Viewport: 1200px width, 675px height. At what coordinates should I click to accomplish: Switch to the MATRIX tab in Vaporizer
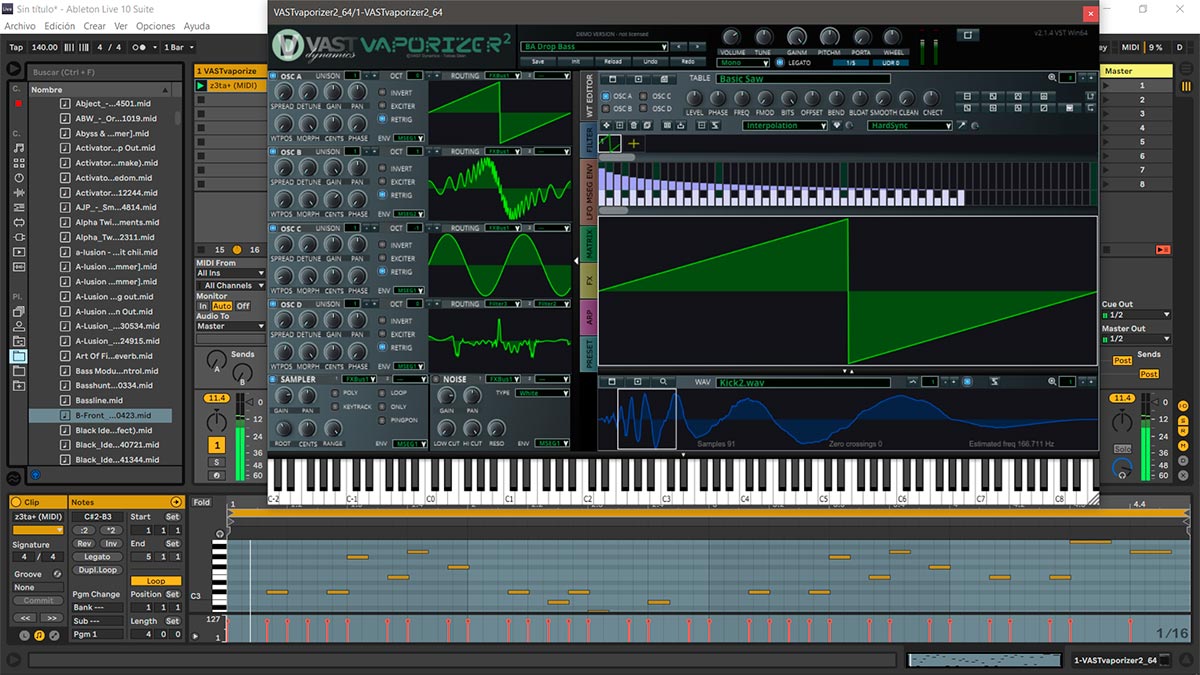tap(588, 242)
